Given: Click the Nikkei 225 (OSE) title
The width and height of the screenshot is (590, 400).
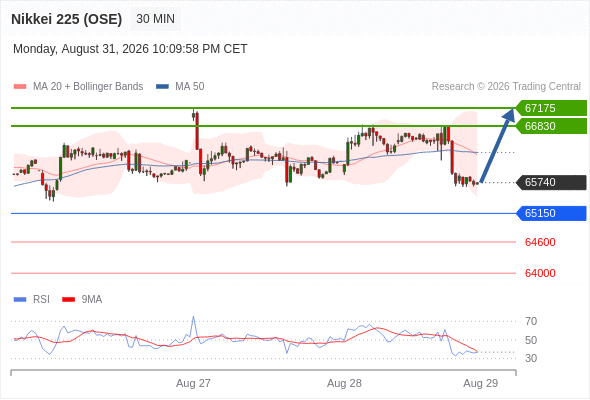Looking at the screenshot, I should [67, 19].
